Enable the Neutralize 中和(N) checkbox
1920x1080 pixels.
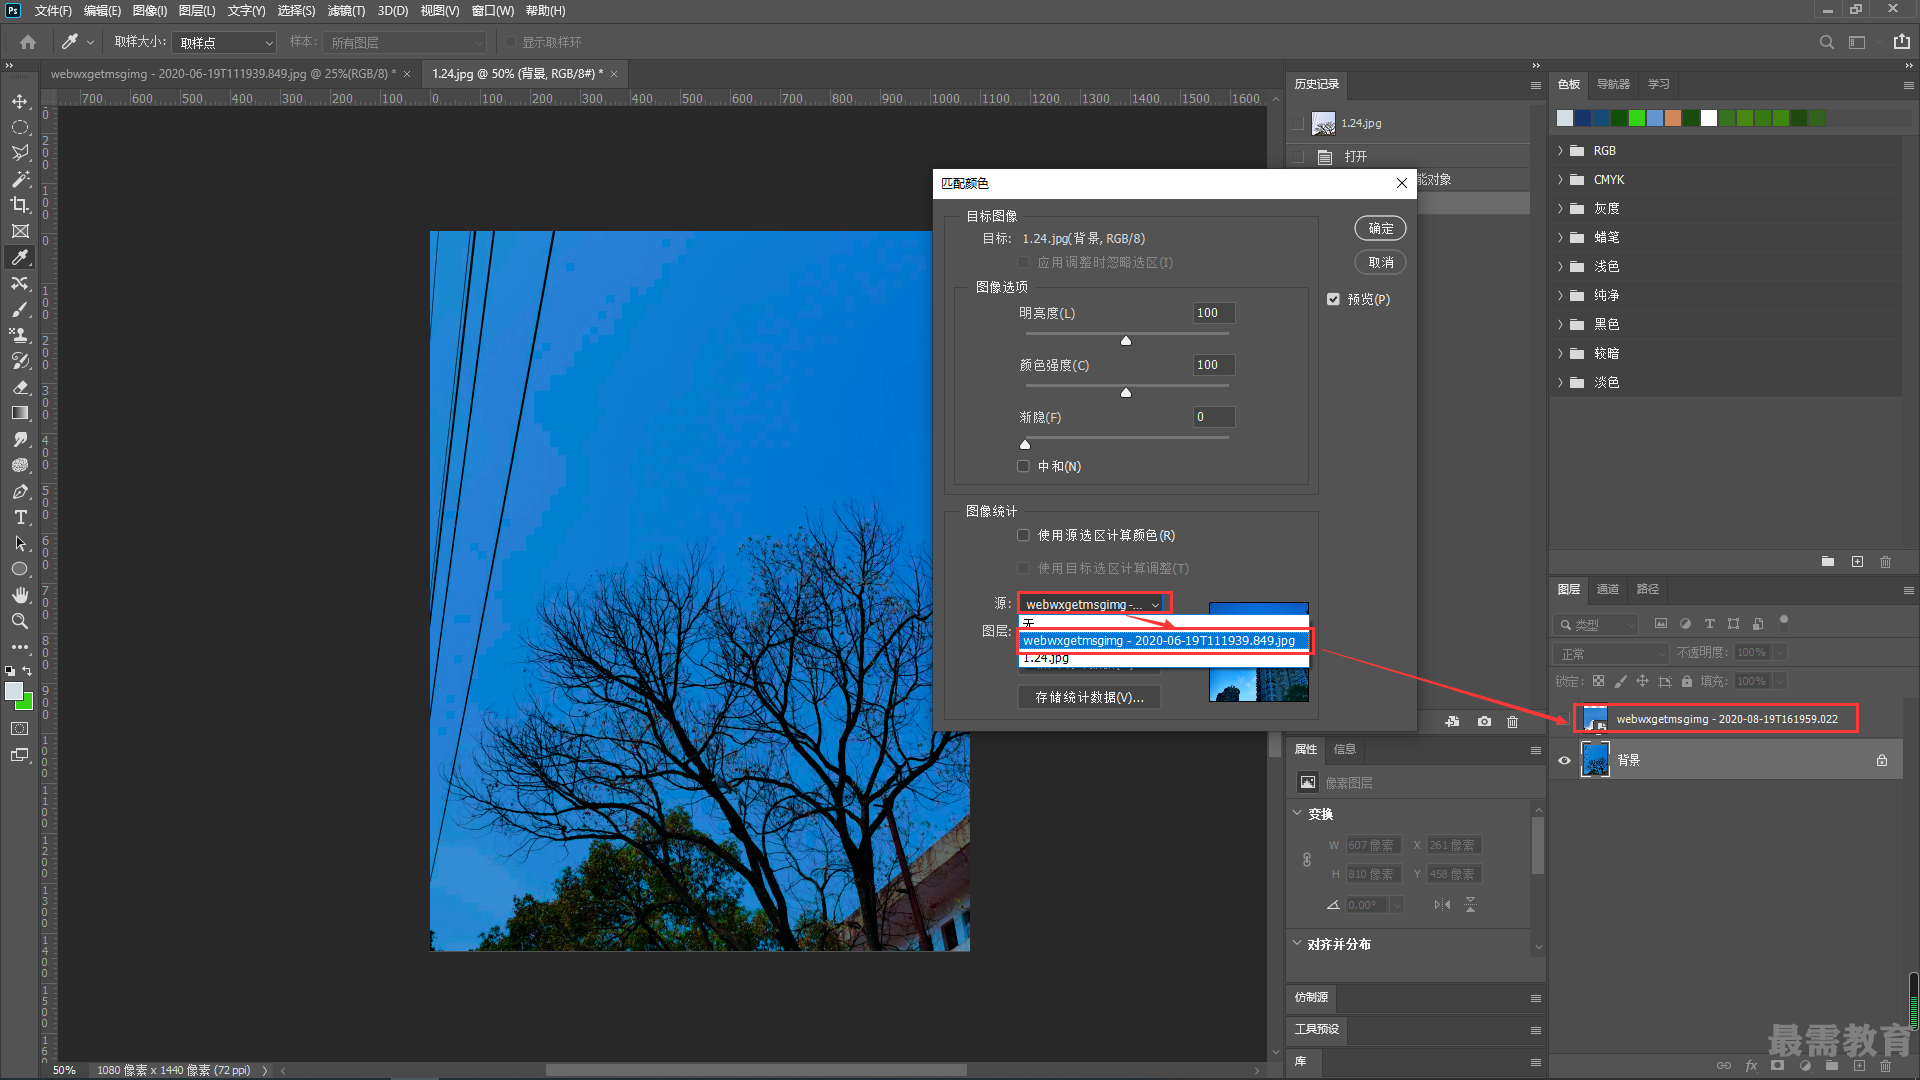pyautogui.click(x=1023, y=466)
